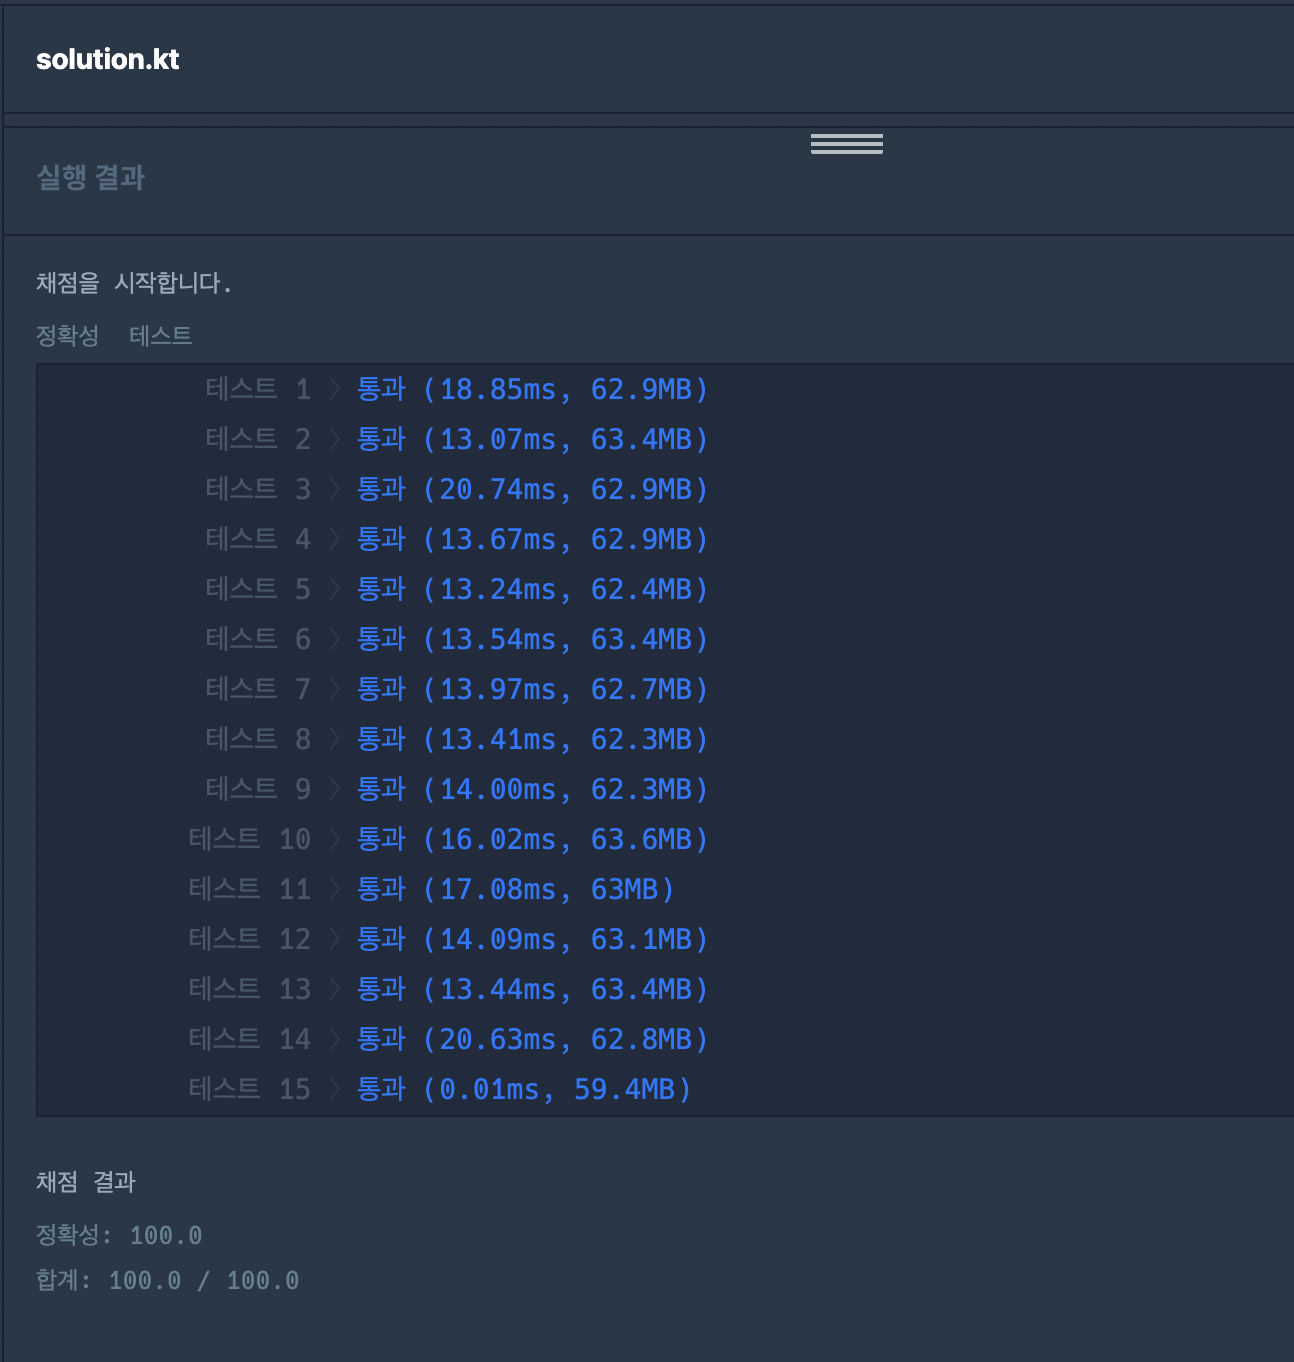Select the 실행 결과 panel heading
This screenshot has height=1362, width=1294.
pyautogui.click(x=91, y=178)
